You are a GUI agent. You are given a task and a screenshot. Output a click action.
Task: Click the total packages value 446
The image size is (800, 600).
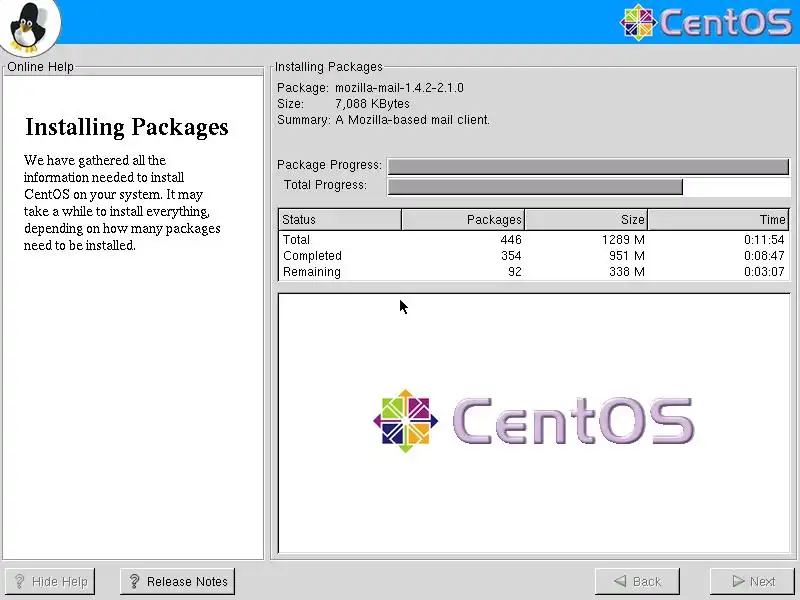(511, 239)
